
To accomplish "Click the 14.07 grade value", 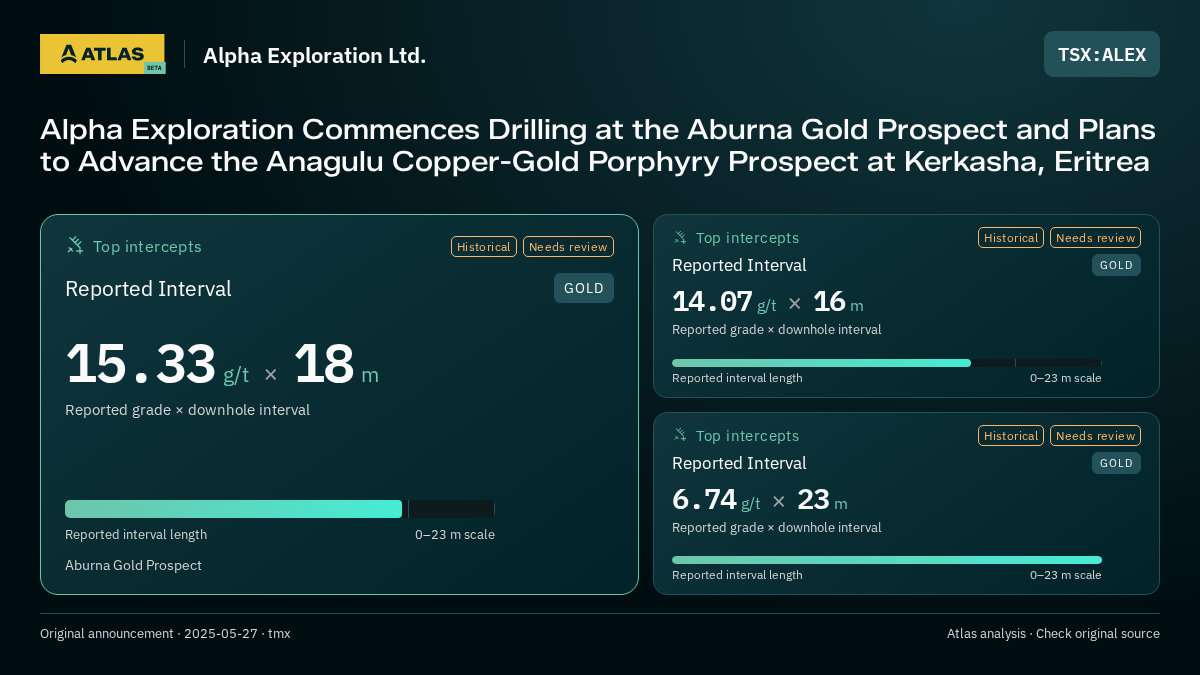I will coord(712,301).
